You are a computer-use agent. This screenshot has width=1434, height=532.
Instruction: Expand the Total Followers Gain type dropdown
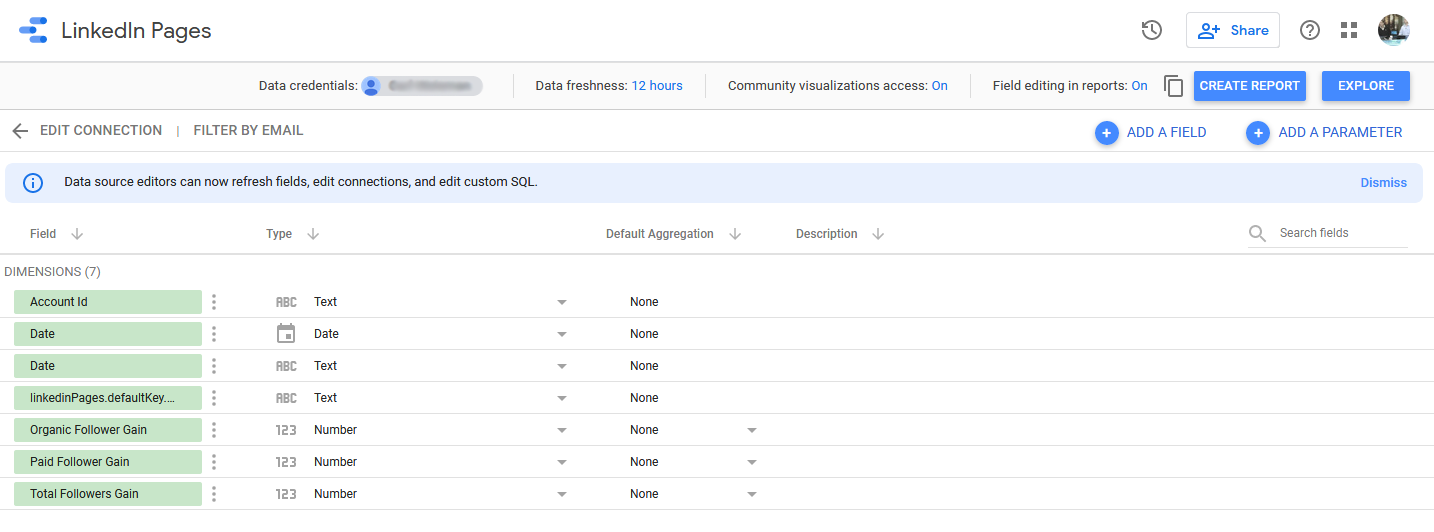[x=562, y=494]
